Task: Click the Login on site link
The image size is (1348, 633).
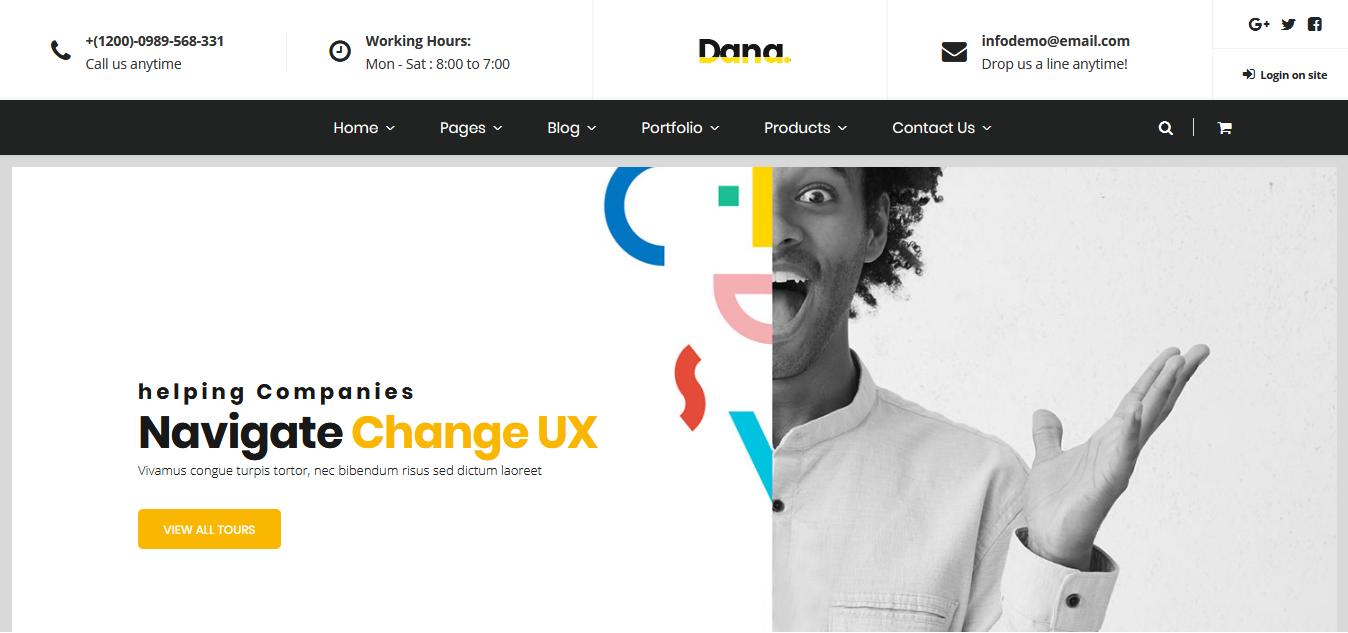Action: (1293, 75)
